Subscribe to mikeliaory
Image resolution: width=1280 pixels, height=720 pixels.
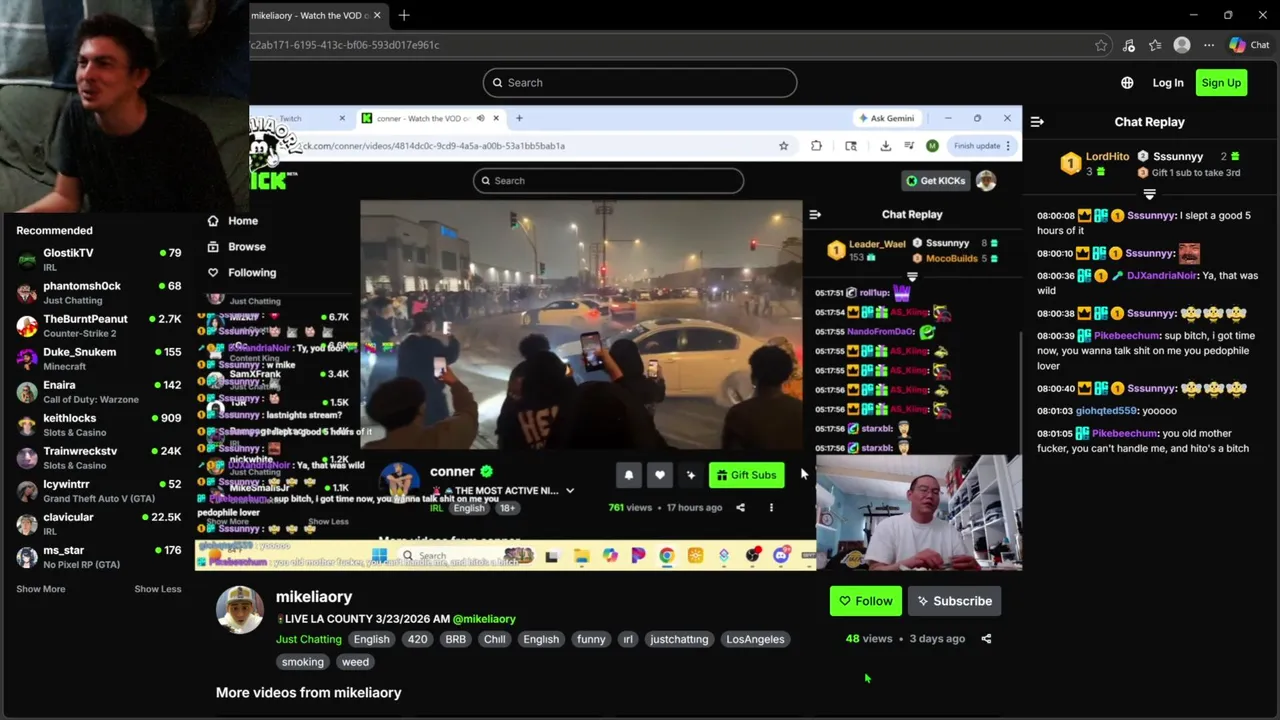coord(955,601)
